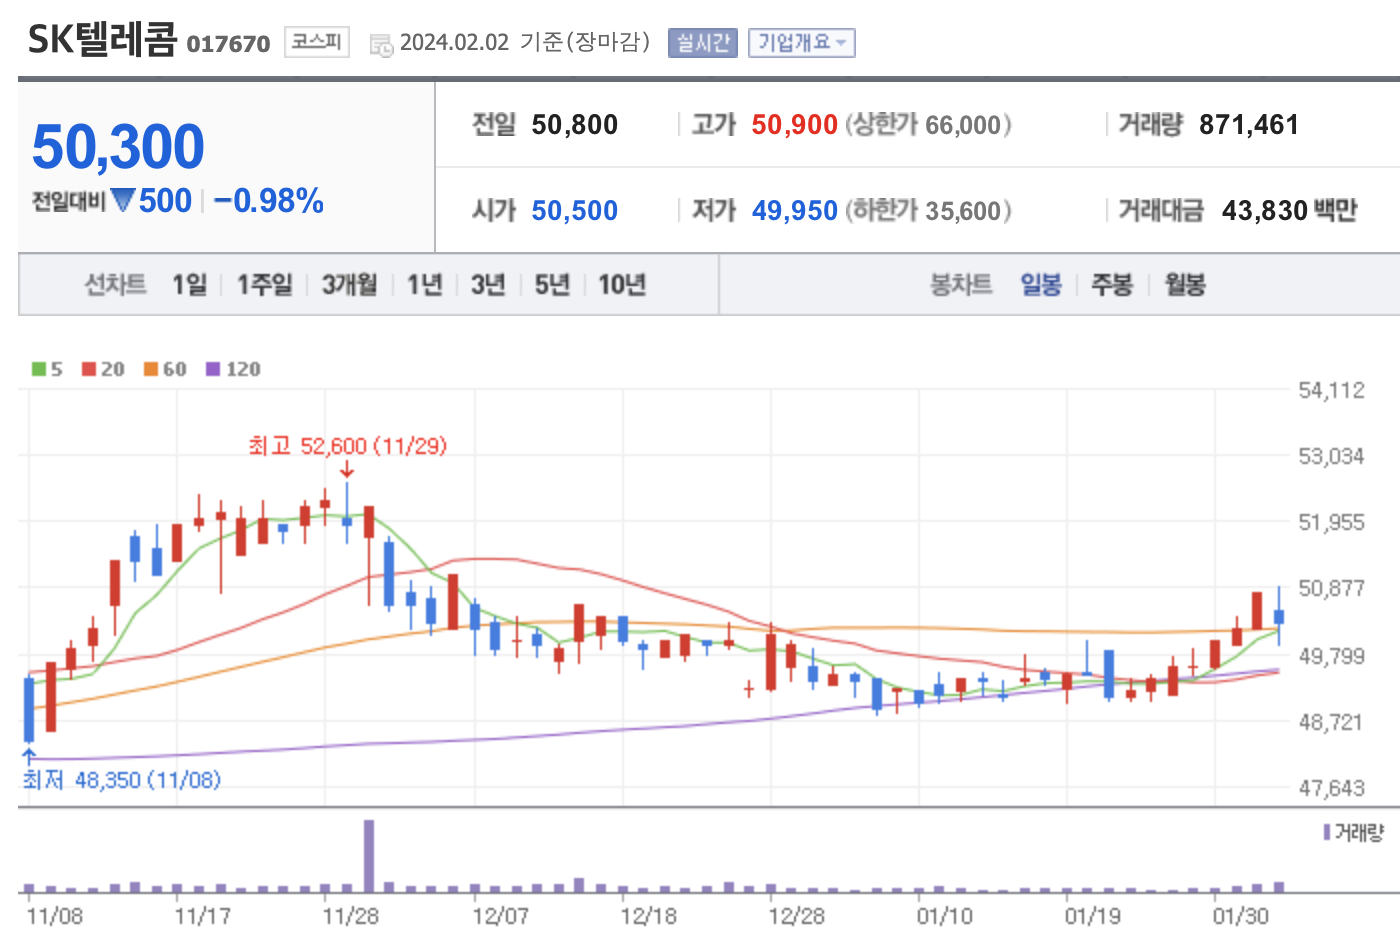Click the 고가 value 50,900
Screen dimensions: 1400x942
coord(795,125)
